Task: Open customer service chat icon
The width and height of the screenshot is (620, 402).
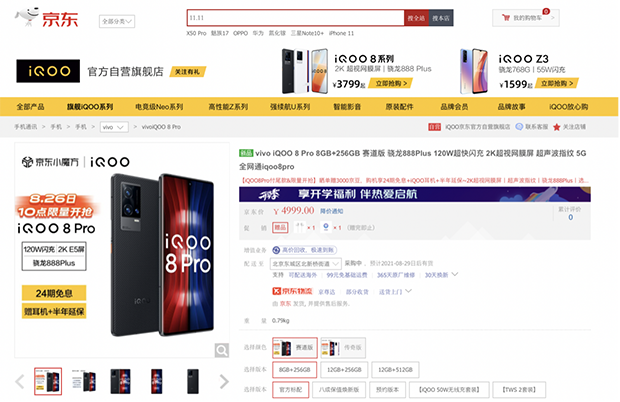Action: pyautogui.click(x=519, y=127)
